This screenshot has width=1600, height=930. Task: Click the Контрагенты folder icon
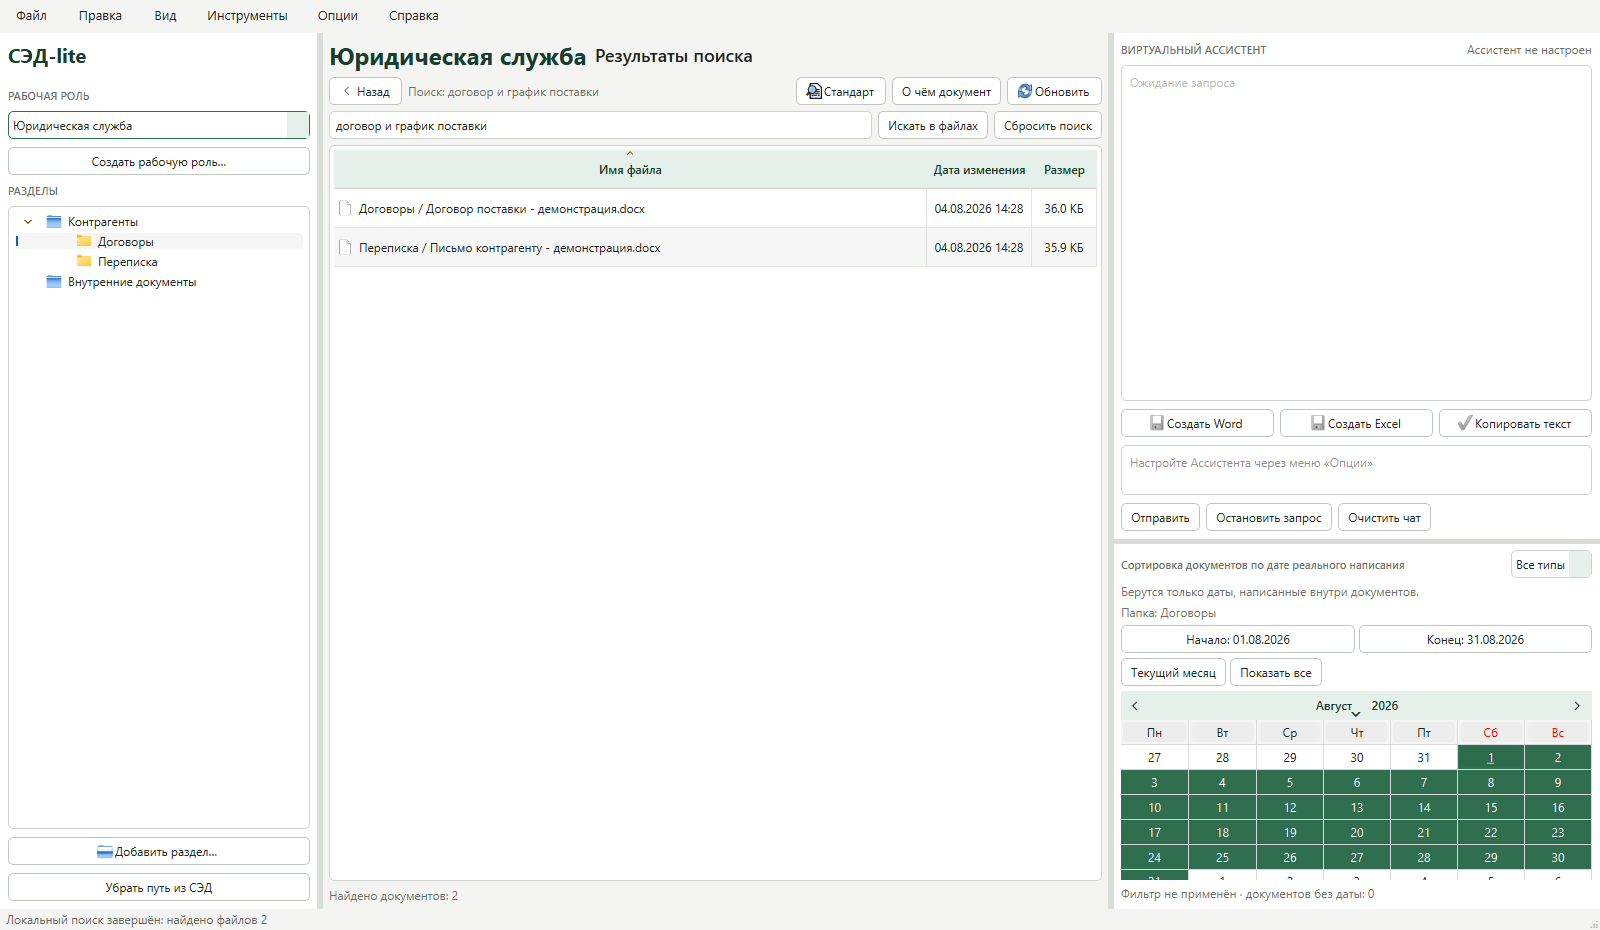point(54,222)
